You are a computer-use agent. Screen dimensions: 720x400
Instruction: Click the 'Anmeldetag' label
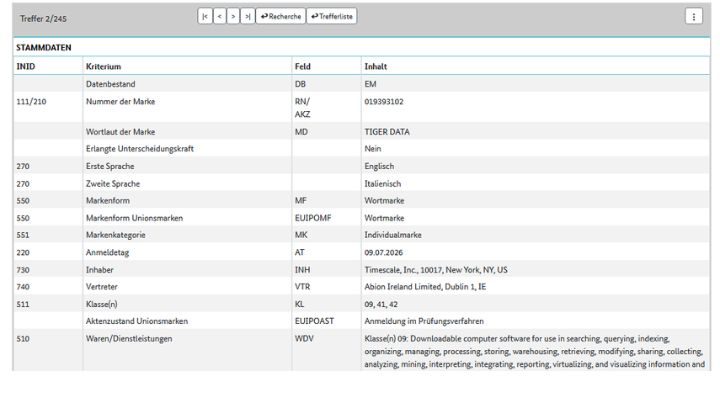(x=107, y=253)
